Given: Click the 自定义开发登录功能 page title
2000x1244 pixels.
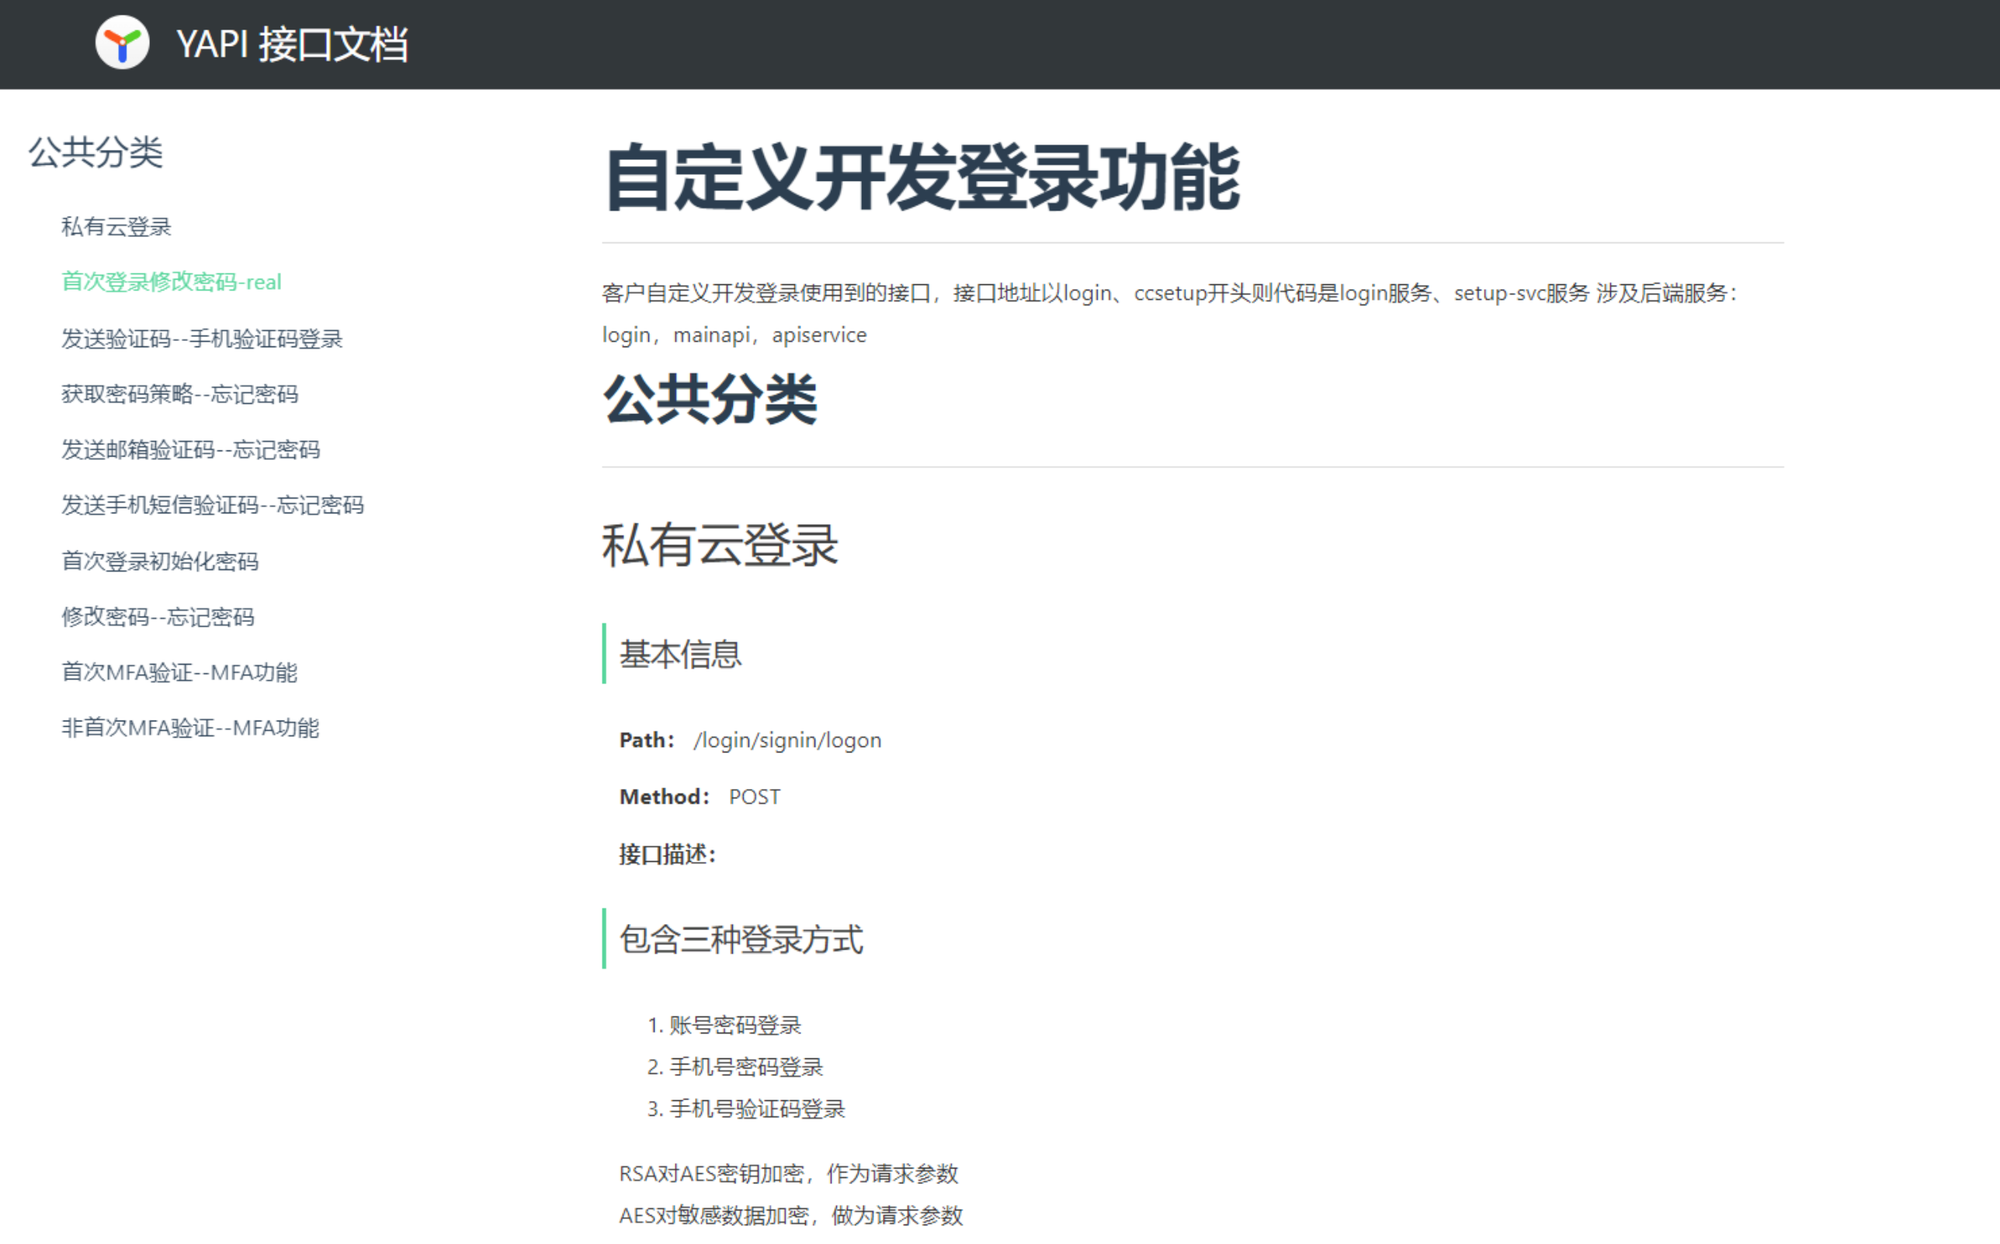Looking at the screenshot, I should click(x=921, y=177).
